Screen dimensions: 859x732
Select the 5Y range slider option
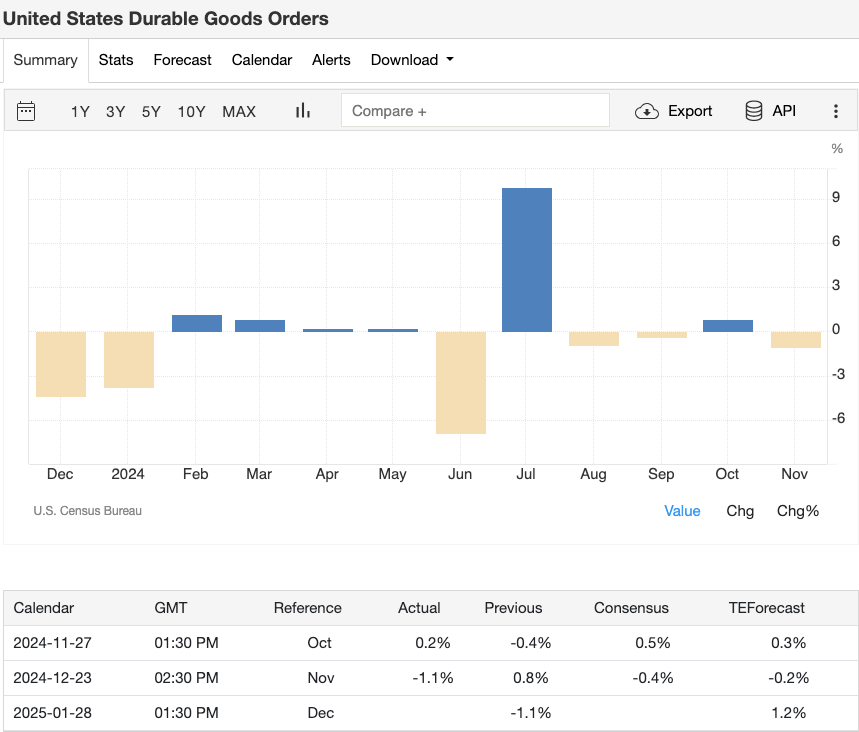coord(151,112)
